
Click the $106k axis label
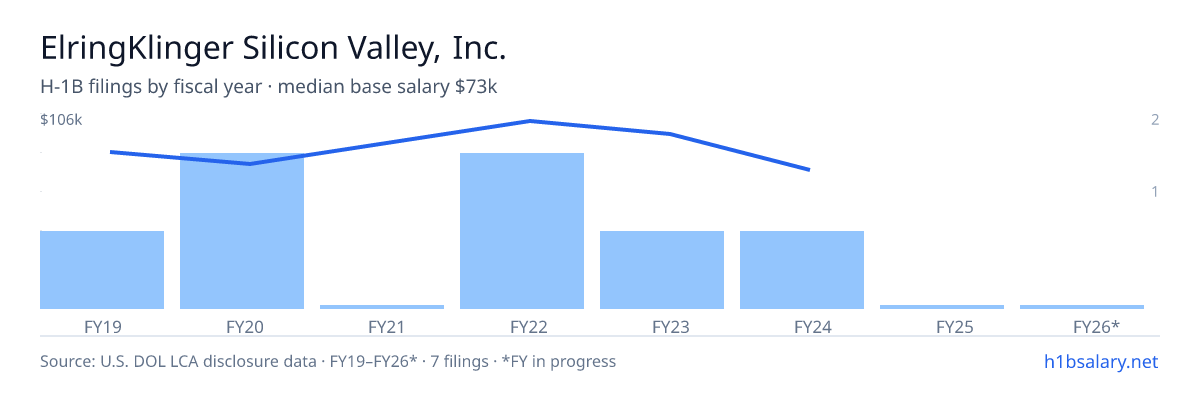61,120
